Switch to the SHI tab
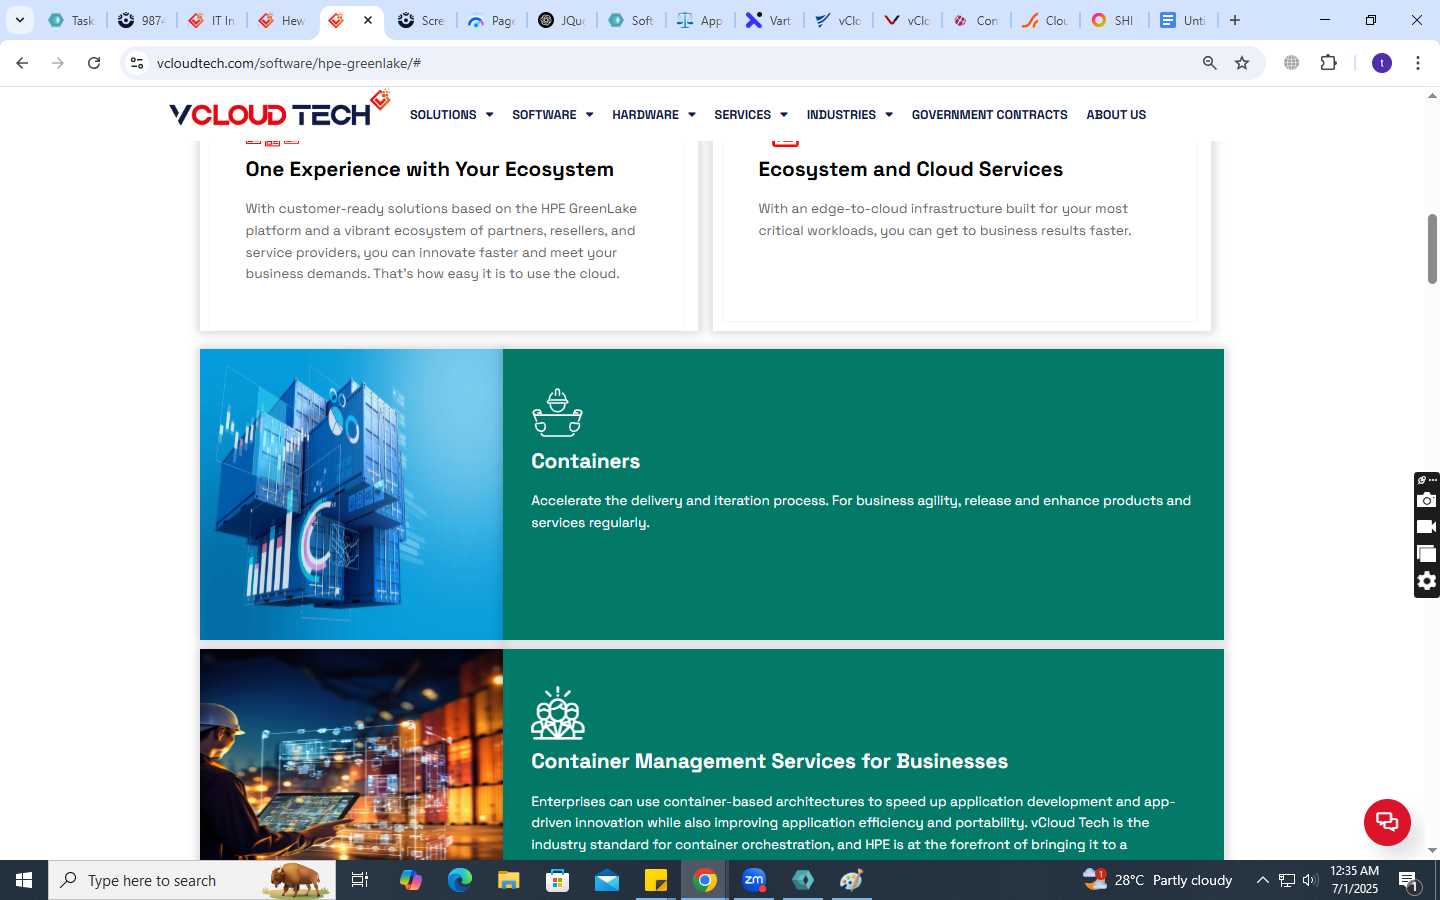 click(1113, 20)
